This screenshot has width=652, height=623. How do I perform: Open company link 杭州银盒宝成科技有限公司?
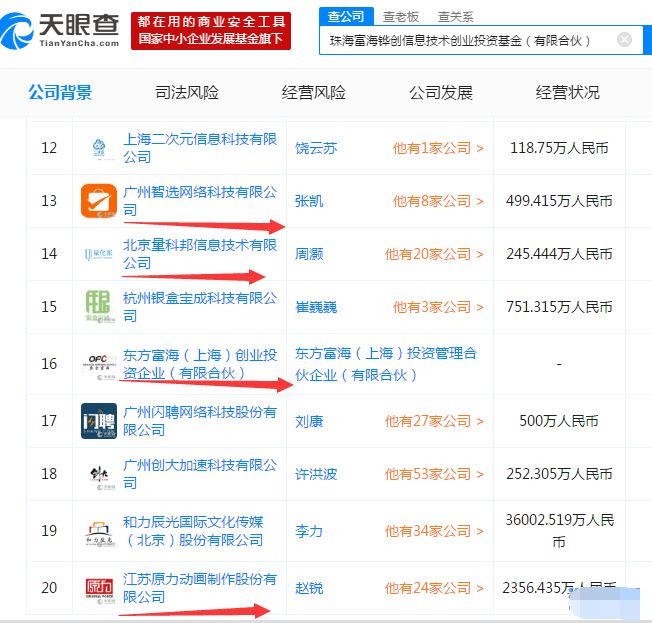pos(200,307)
